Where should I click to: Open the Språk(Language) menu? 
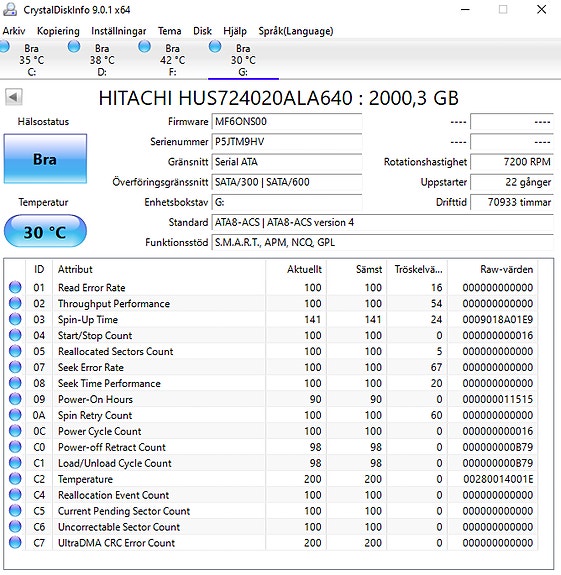coord(296,31)
